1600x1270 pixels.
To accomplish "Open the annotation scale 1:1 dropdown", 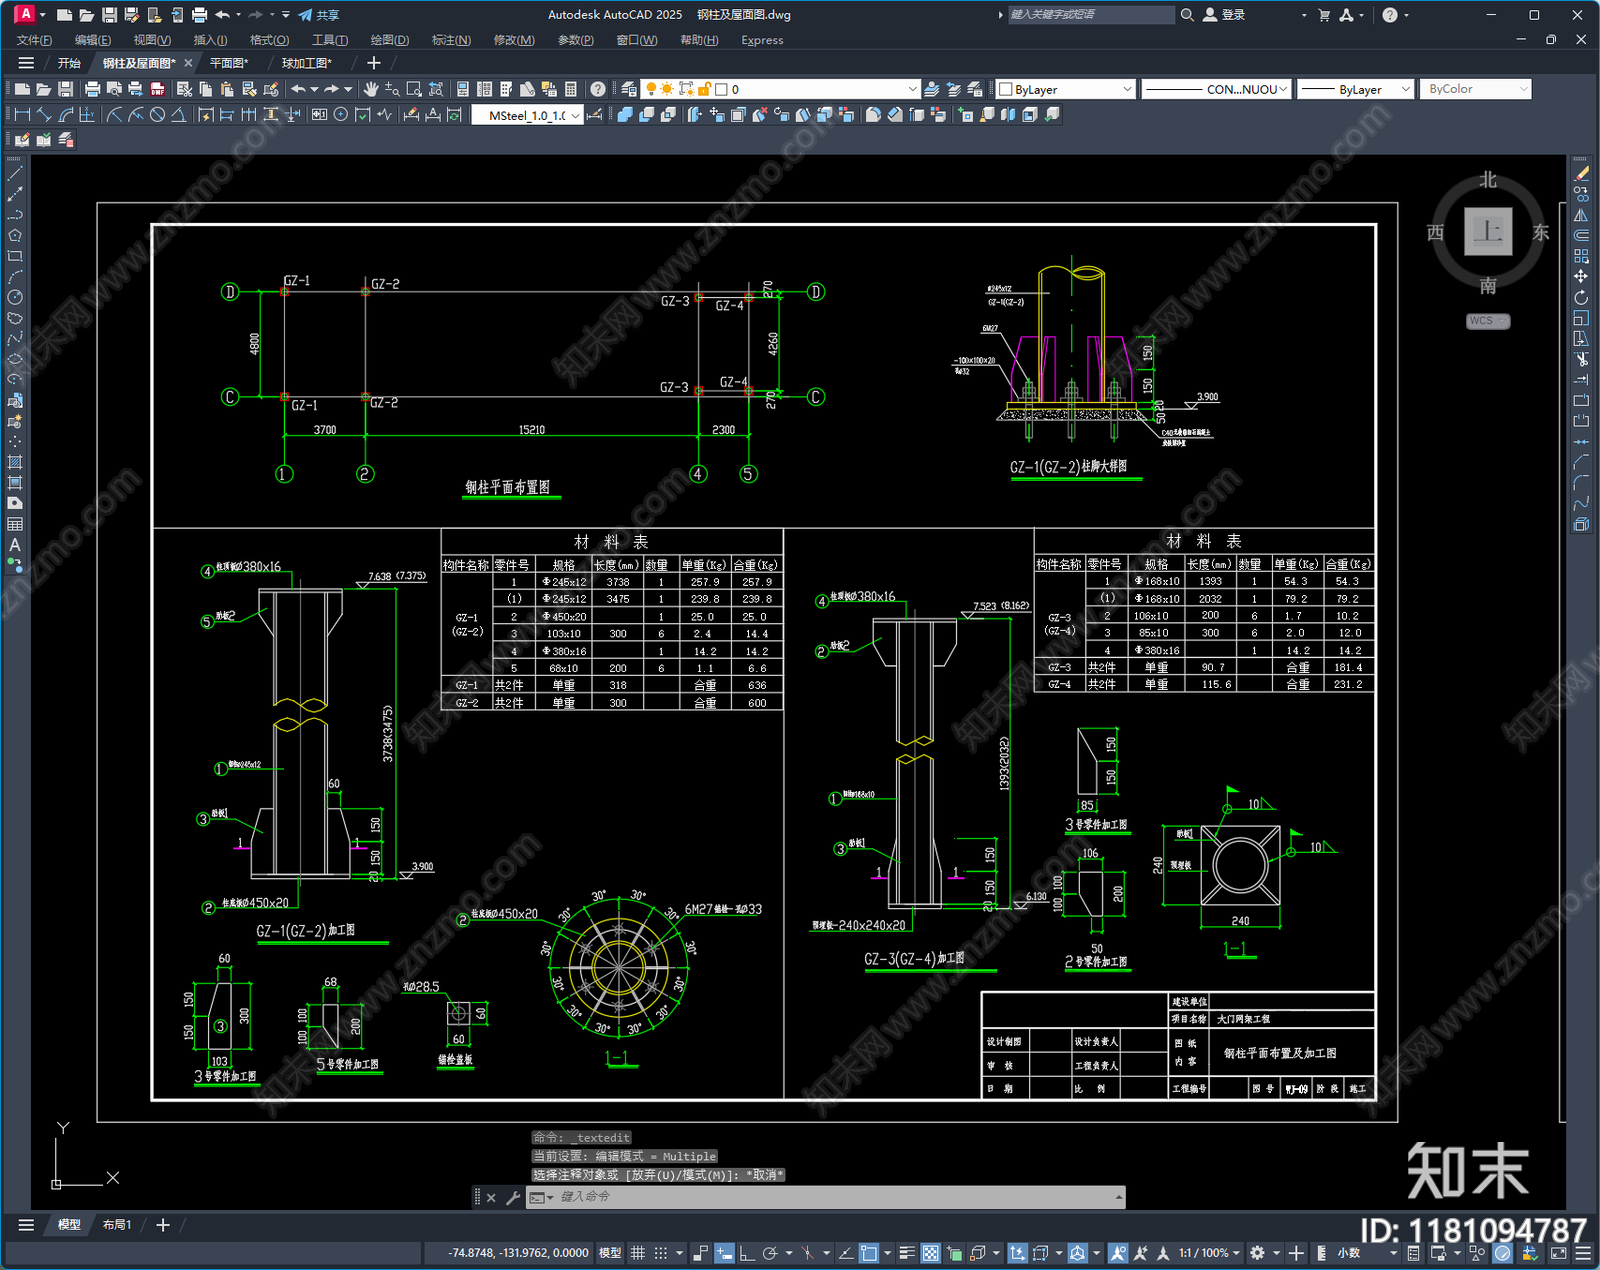I will click(x=1209, y=1253).
